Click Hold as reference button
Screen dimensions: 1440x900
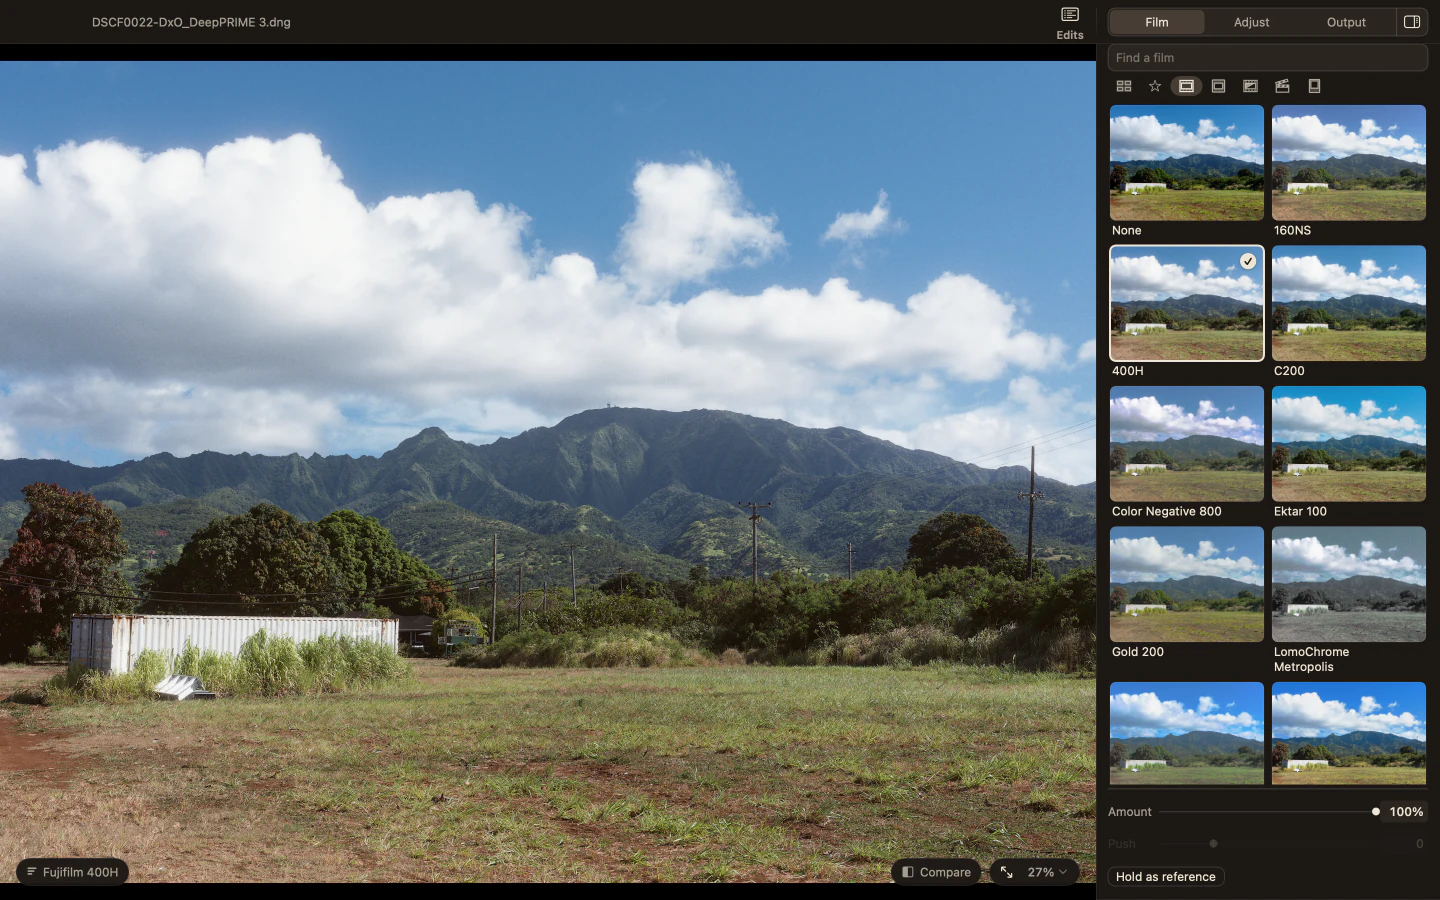[x=1166, y=877]
